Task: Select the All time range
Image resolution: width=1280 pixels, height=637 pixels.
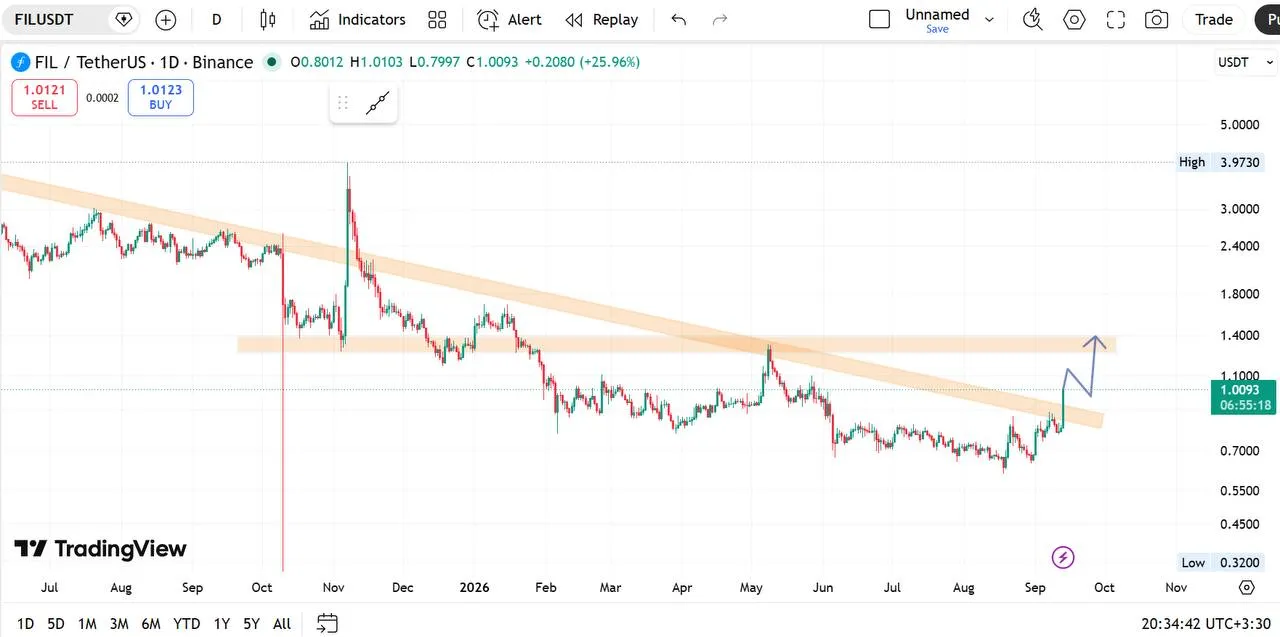Action: pos(282,624)
